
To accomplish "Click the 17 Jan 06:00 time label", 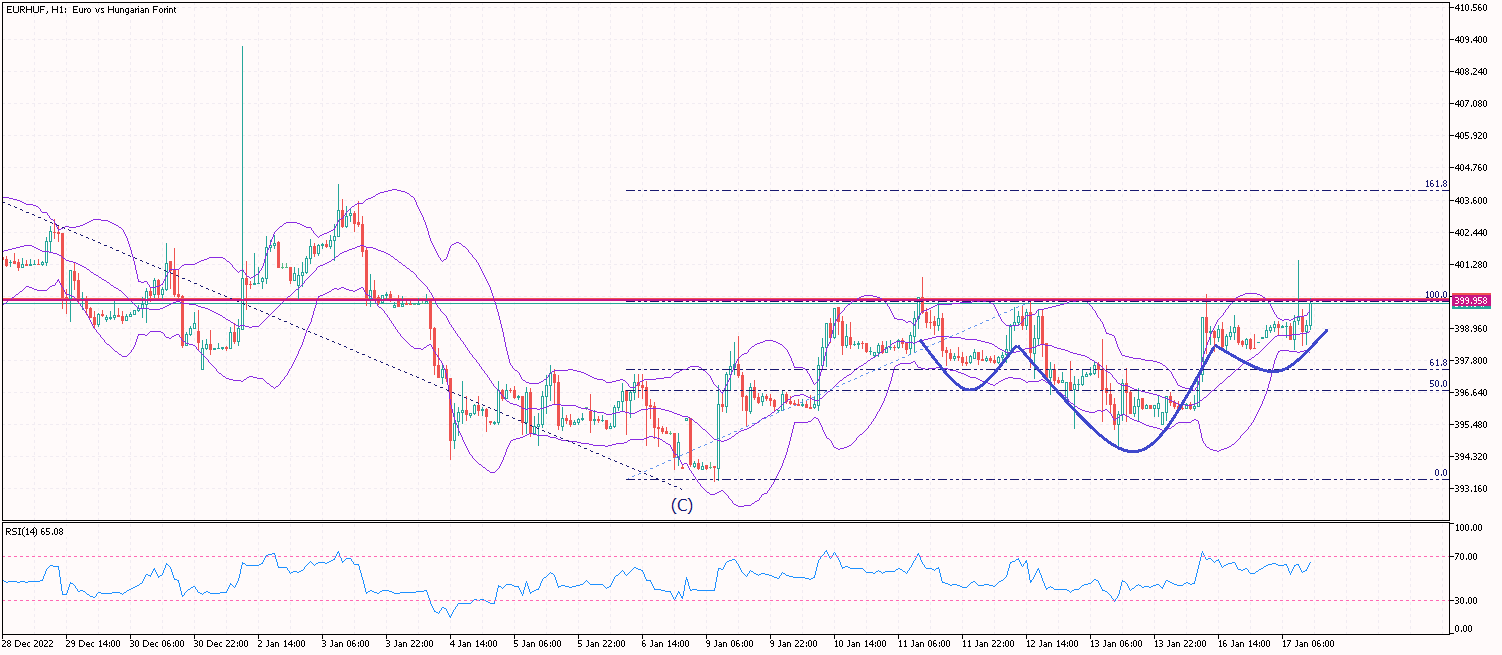I will (1308, 645).
